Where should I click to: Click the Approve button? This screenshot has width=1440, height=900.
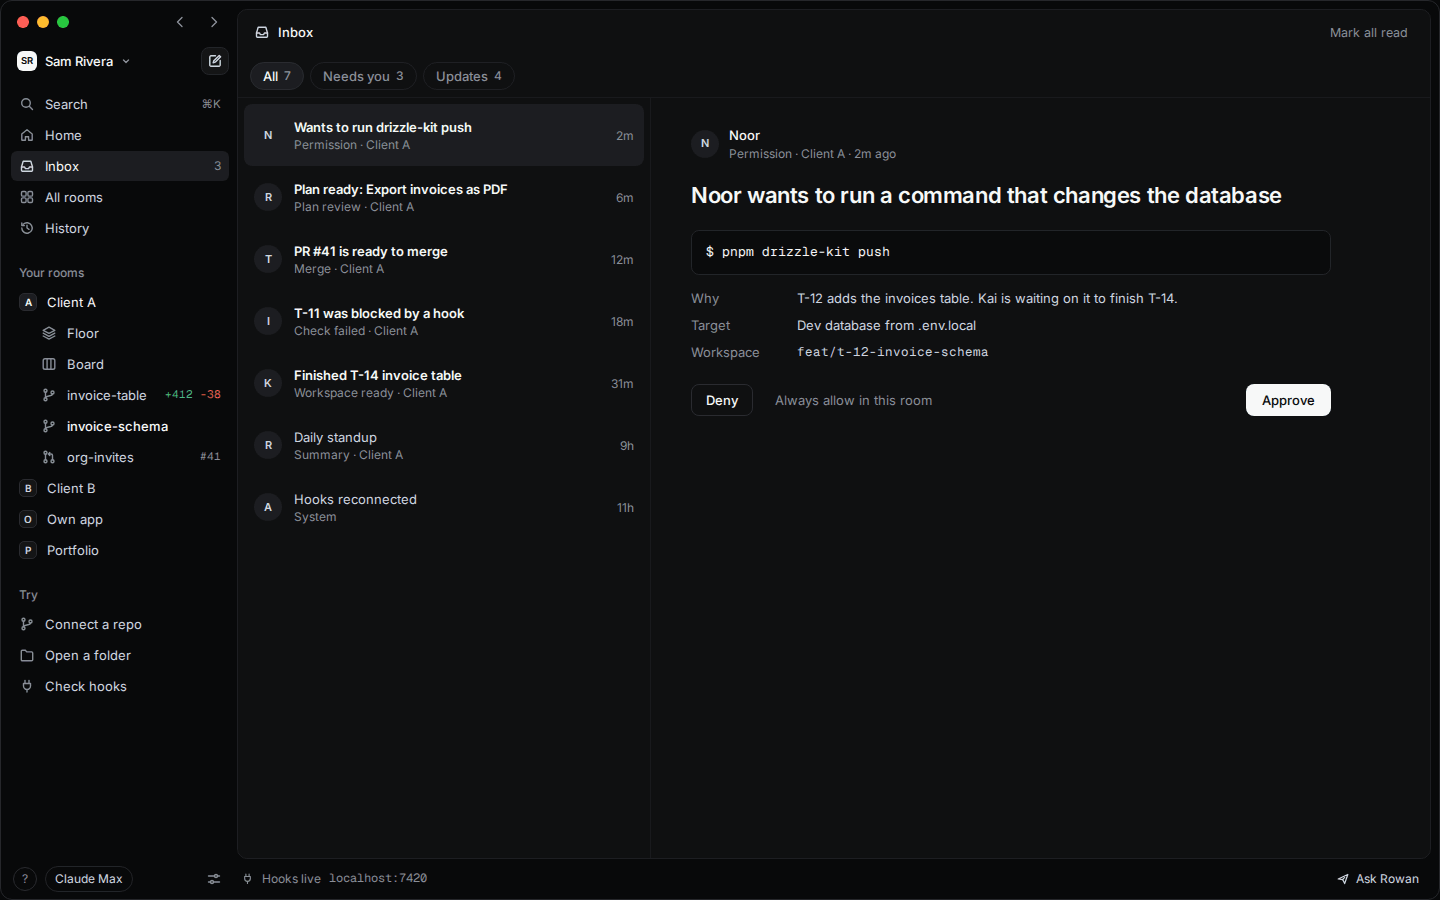(1288, 400)
